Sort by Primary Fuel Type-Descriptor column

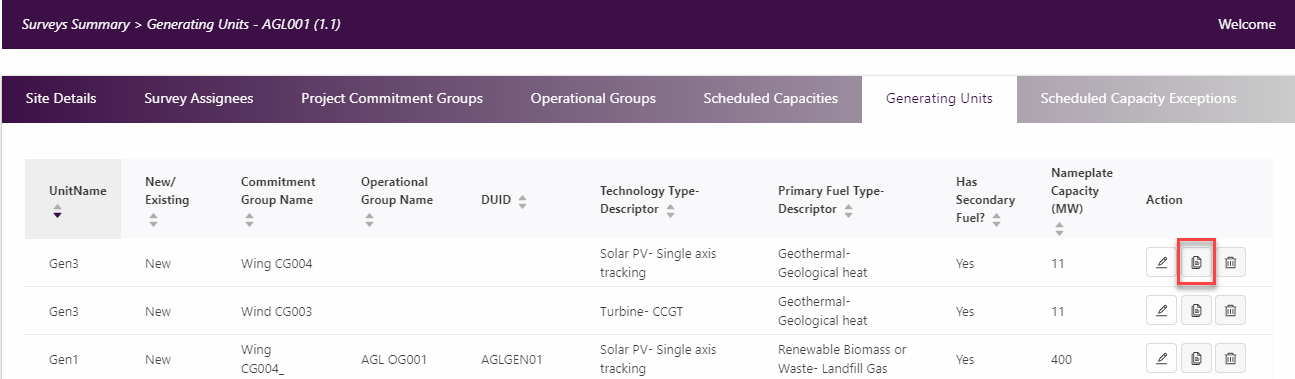click(x=848, y=210)
